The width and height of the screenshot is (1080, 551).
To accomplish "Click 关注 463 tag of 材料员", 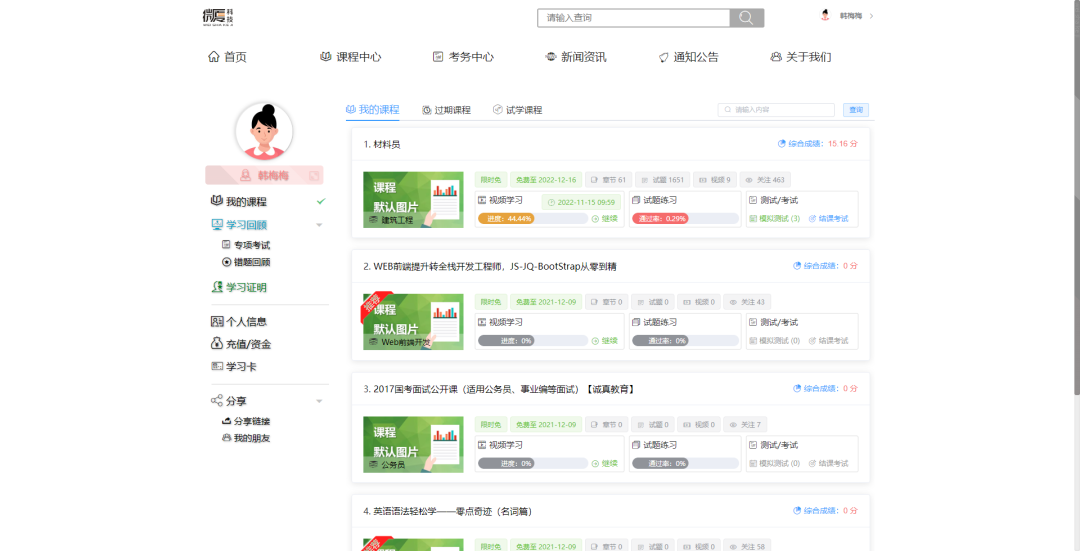I will pyautogui.click(x=765, y=180).
